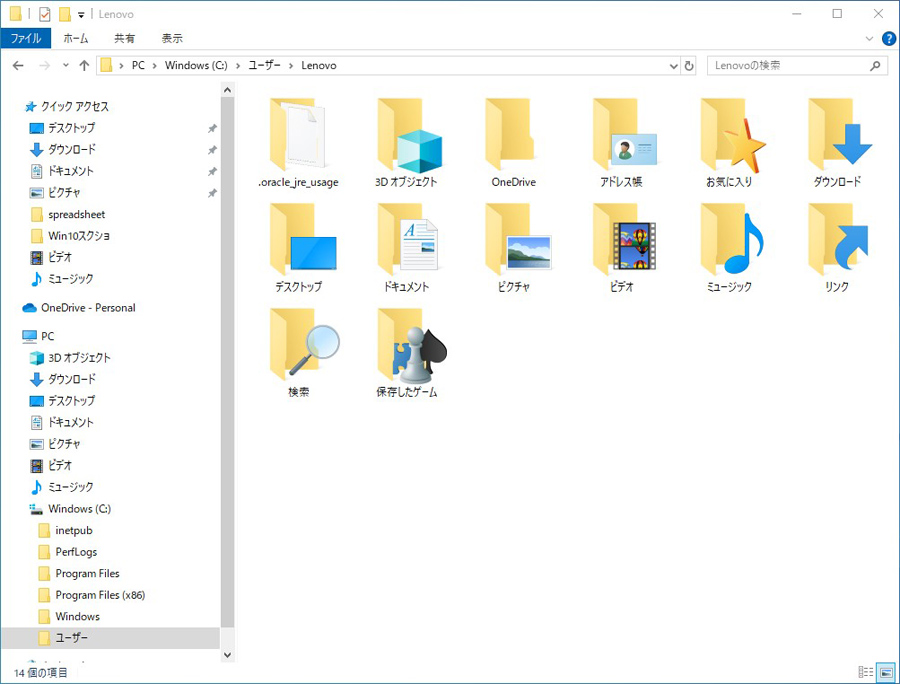Select PerfLogs folder in navigation tree
Viewport: 900px width, 684px height.
click(76, 552)
